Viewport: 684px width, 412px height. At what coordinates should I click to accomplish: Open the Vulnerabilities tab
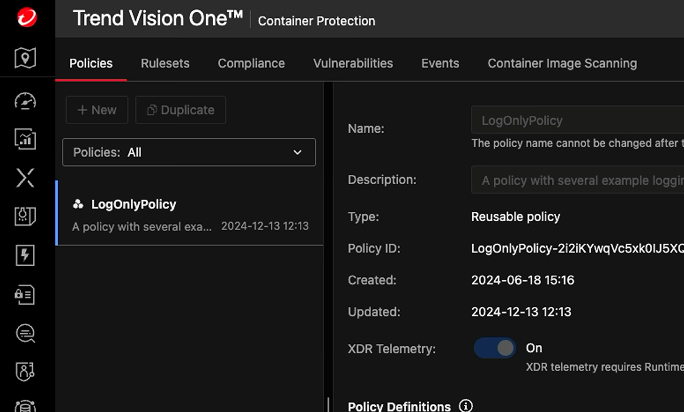353,63
